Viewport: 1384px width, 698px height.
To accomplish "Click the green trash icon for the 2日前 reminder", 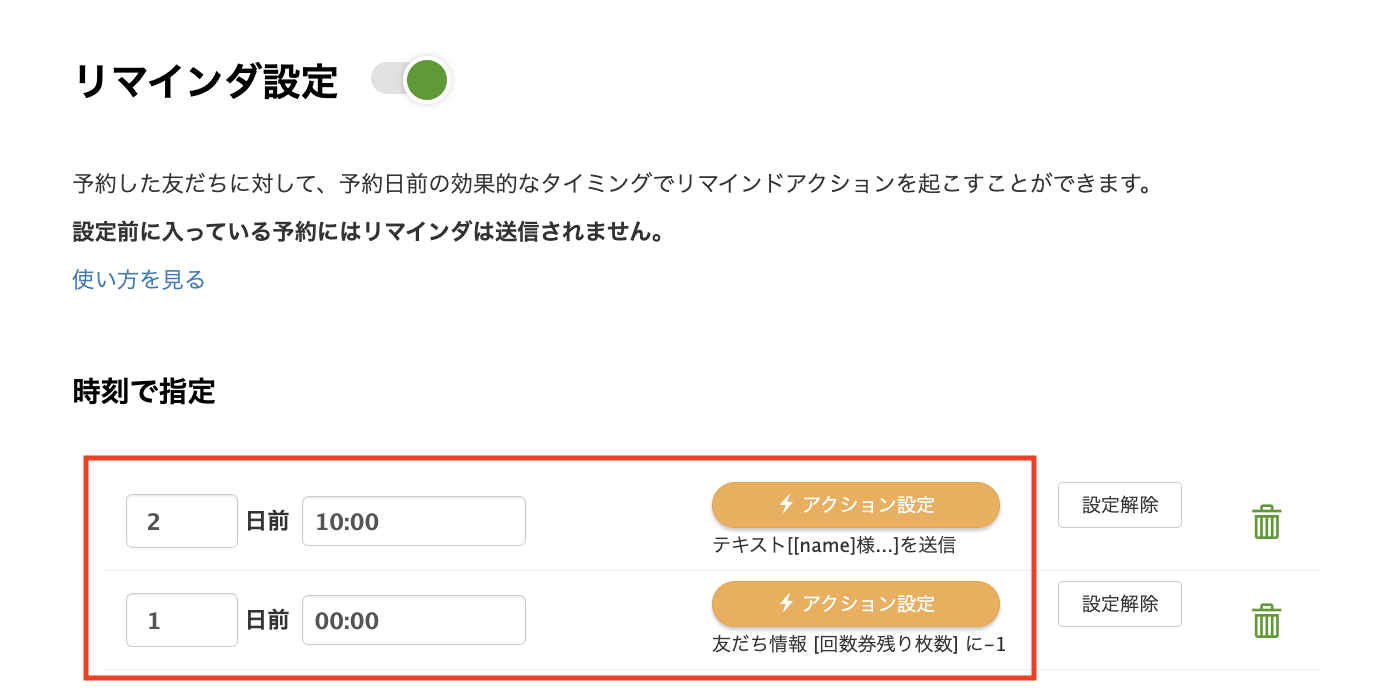I will coord(1266,520).
